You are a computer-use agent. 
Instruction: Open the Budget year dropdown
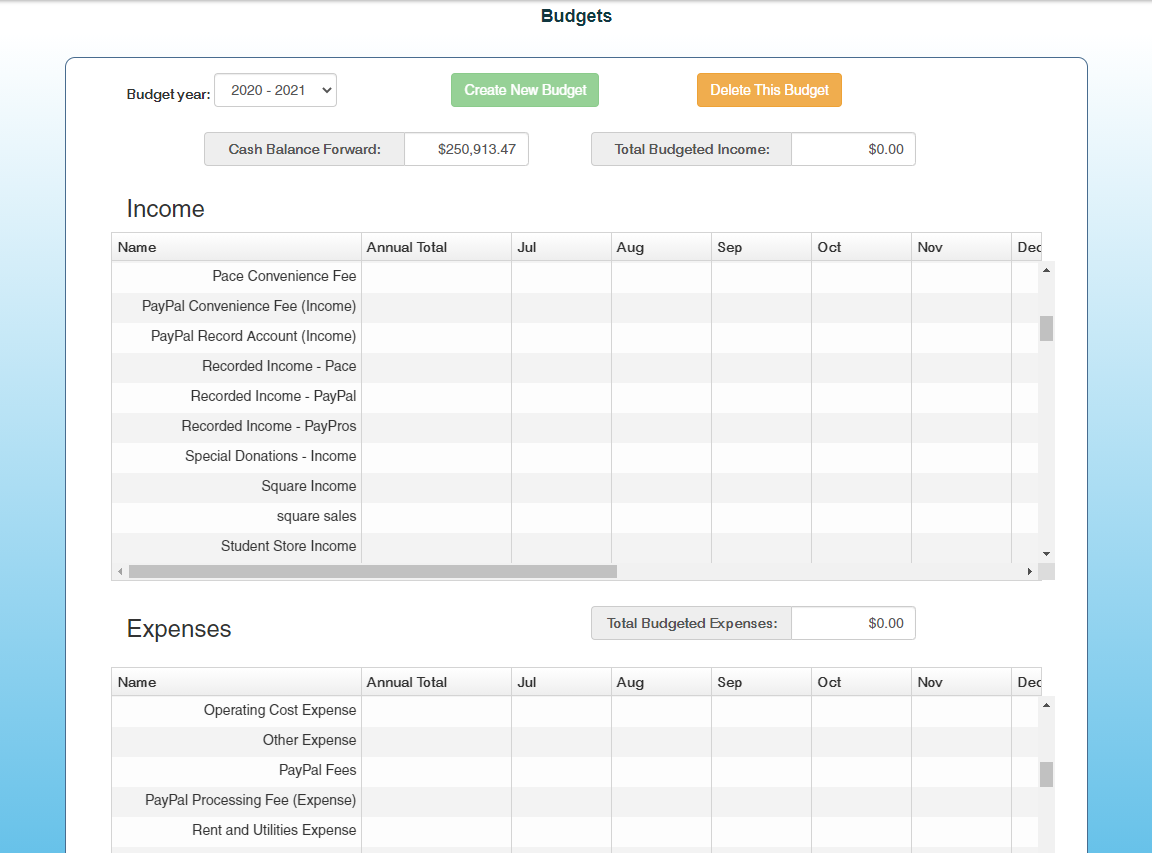tap(275, 90)
